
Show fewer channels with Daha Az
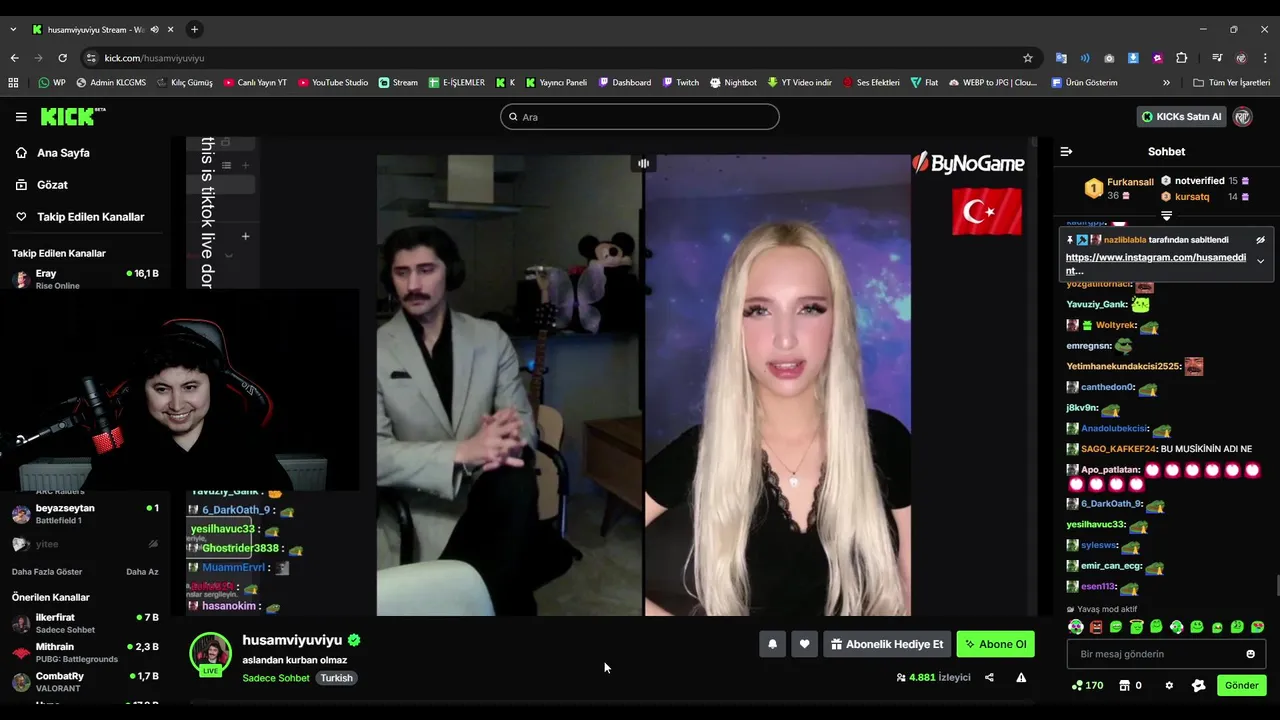[142, 572]
